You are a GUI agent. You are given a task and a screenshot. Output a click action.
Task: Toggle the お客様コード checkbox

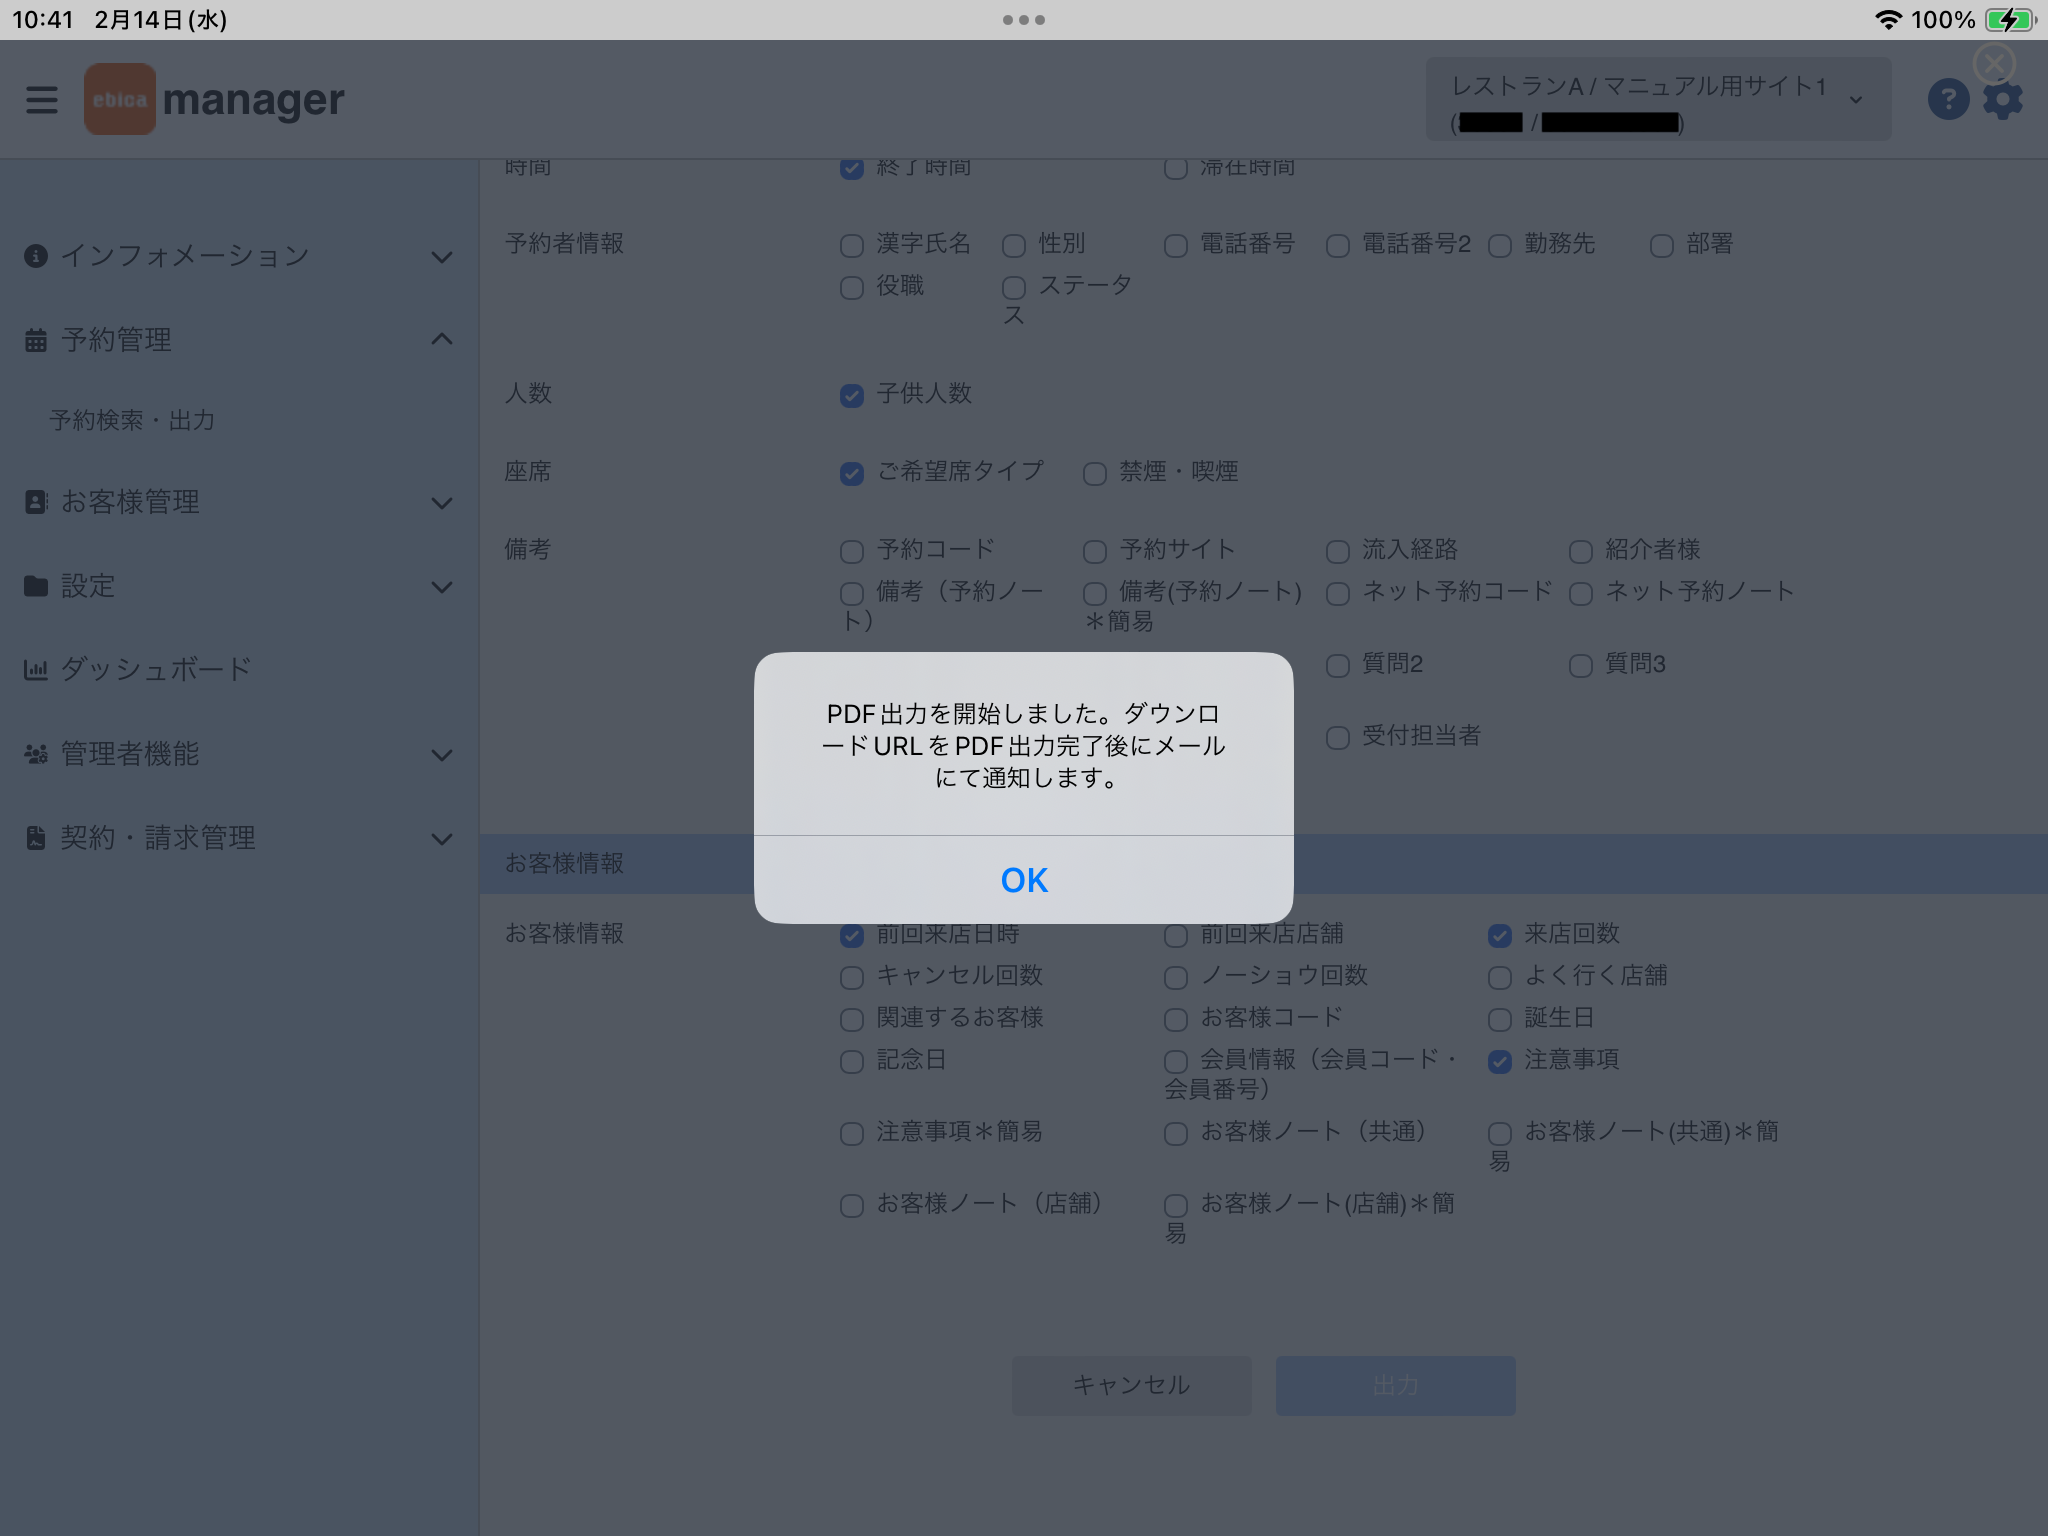click(x=1176, y=1020)
